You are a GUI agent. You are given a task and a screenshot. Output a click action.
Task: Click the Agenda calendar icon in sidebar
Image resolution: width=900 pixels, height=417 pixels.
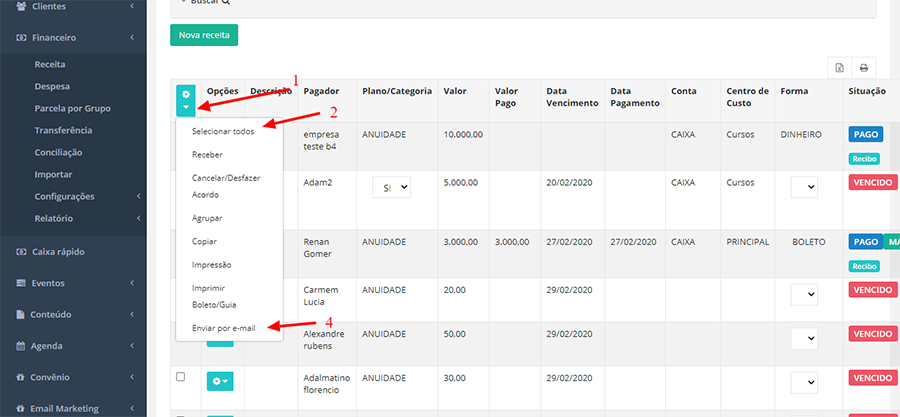pyautogui.click(x=22, y=346)
